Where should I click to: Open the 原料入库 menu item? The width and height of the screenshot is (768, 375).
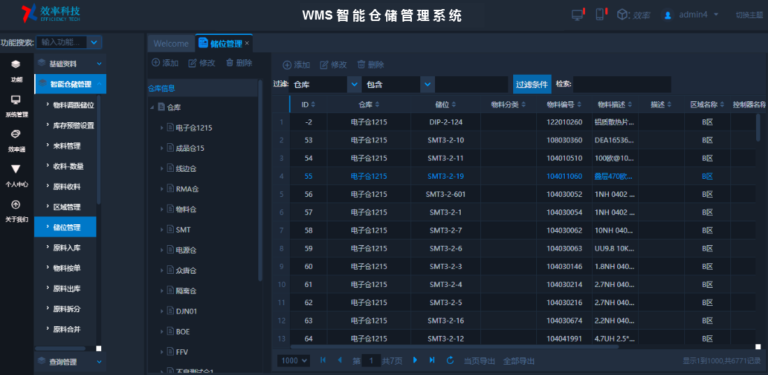(x=66, y=248)
